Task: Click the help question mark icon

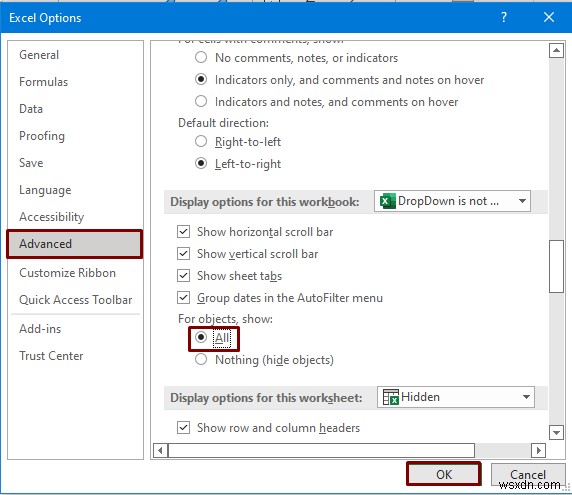Action: pos(504,17)
